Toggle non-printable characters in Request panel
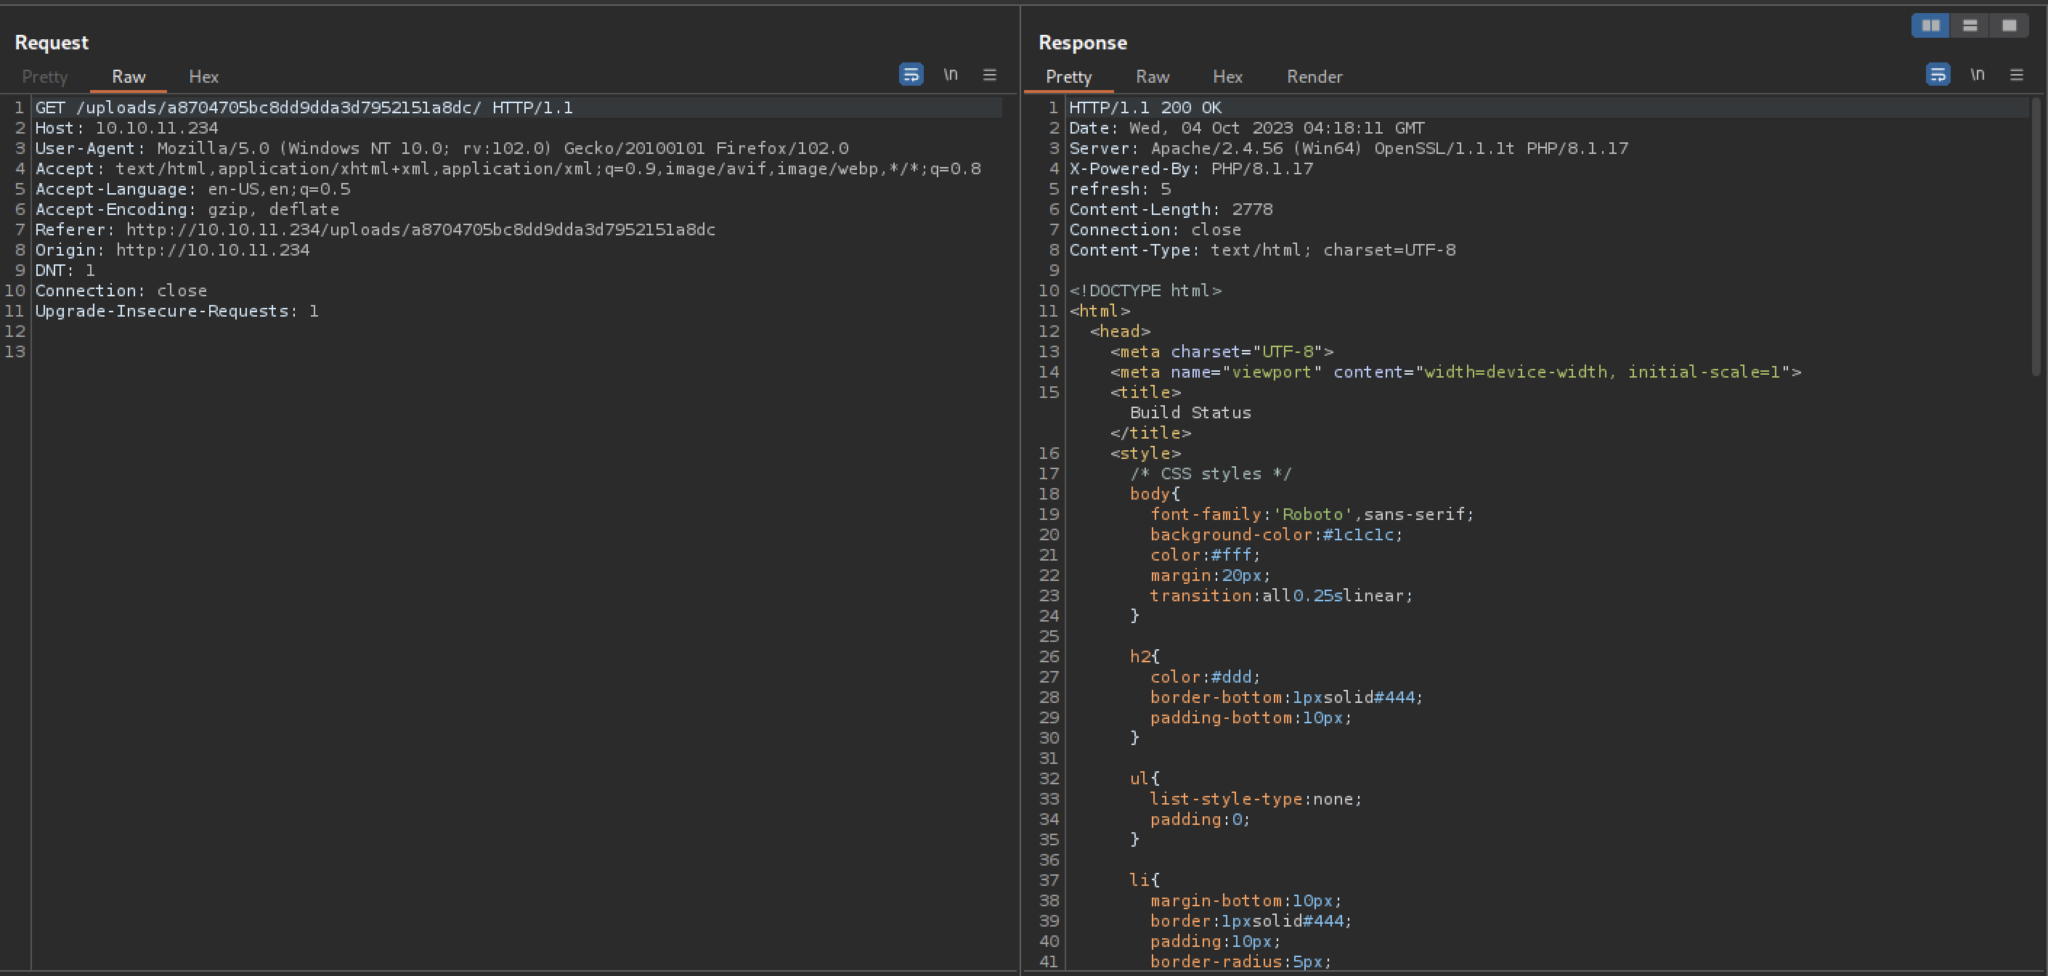 pos(951,75)
